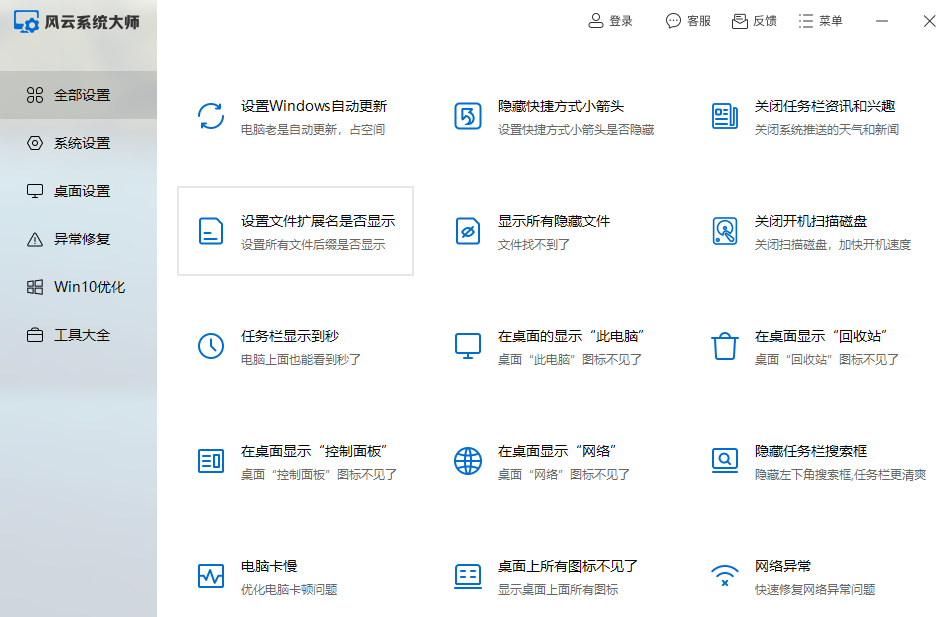The width and height of the screenshot is (938, 617).
Task: Click description 电脑老是自动更新，占空间
Action: point(313,129)
